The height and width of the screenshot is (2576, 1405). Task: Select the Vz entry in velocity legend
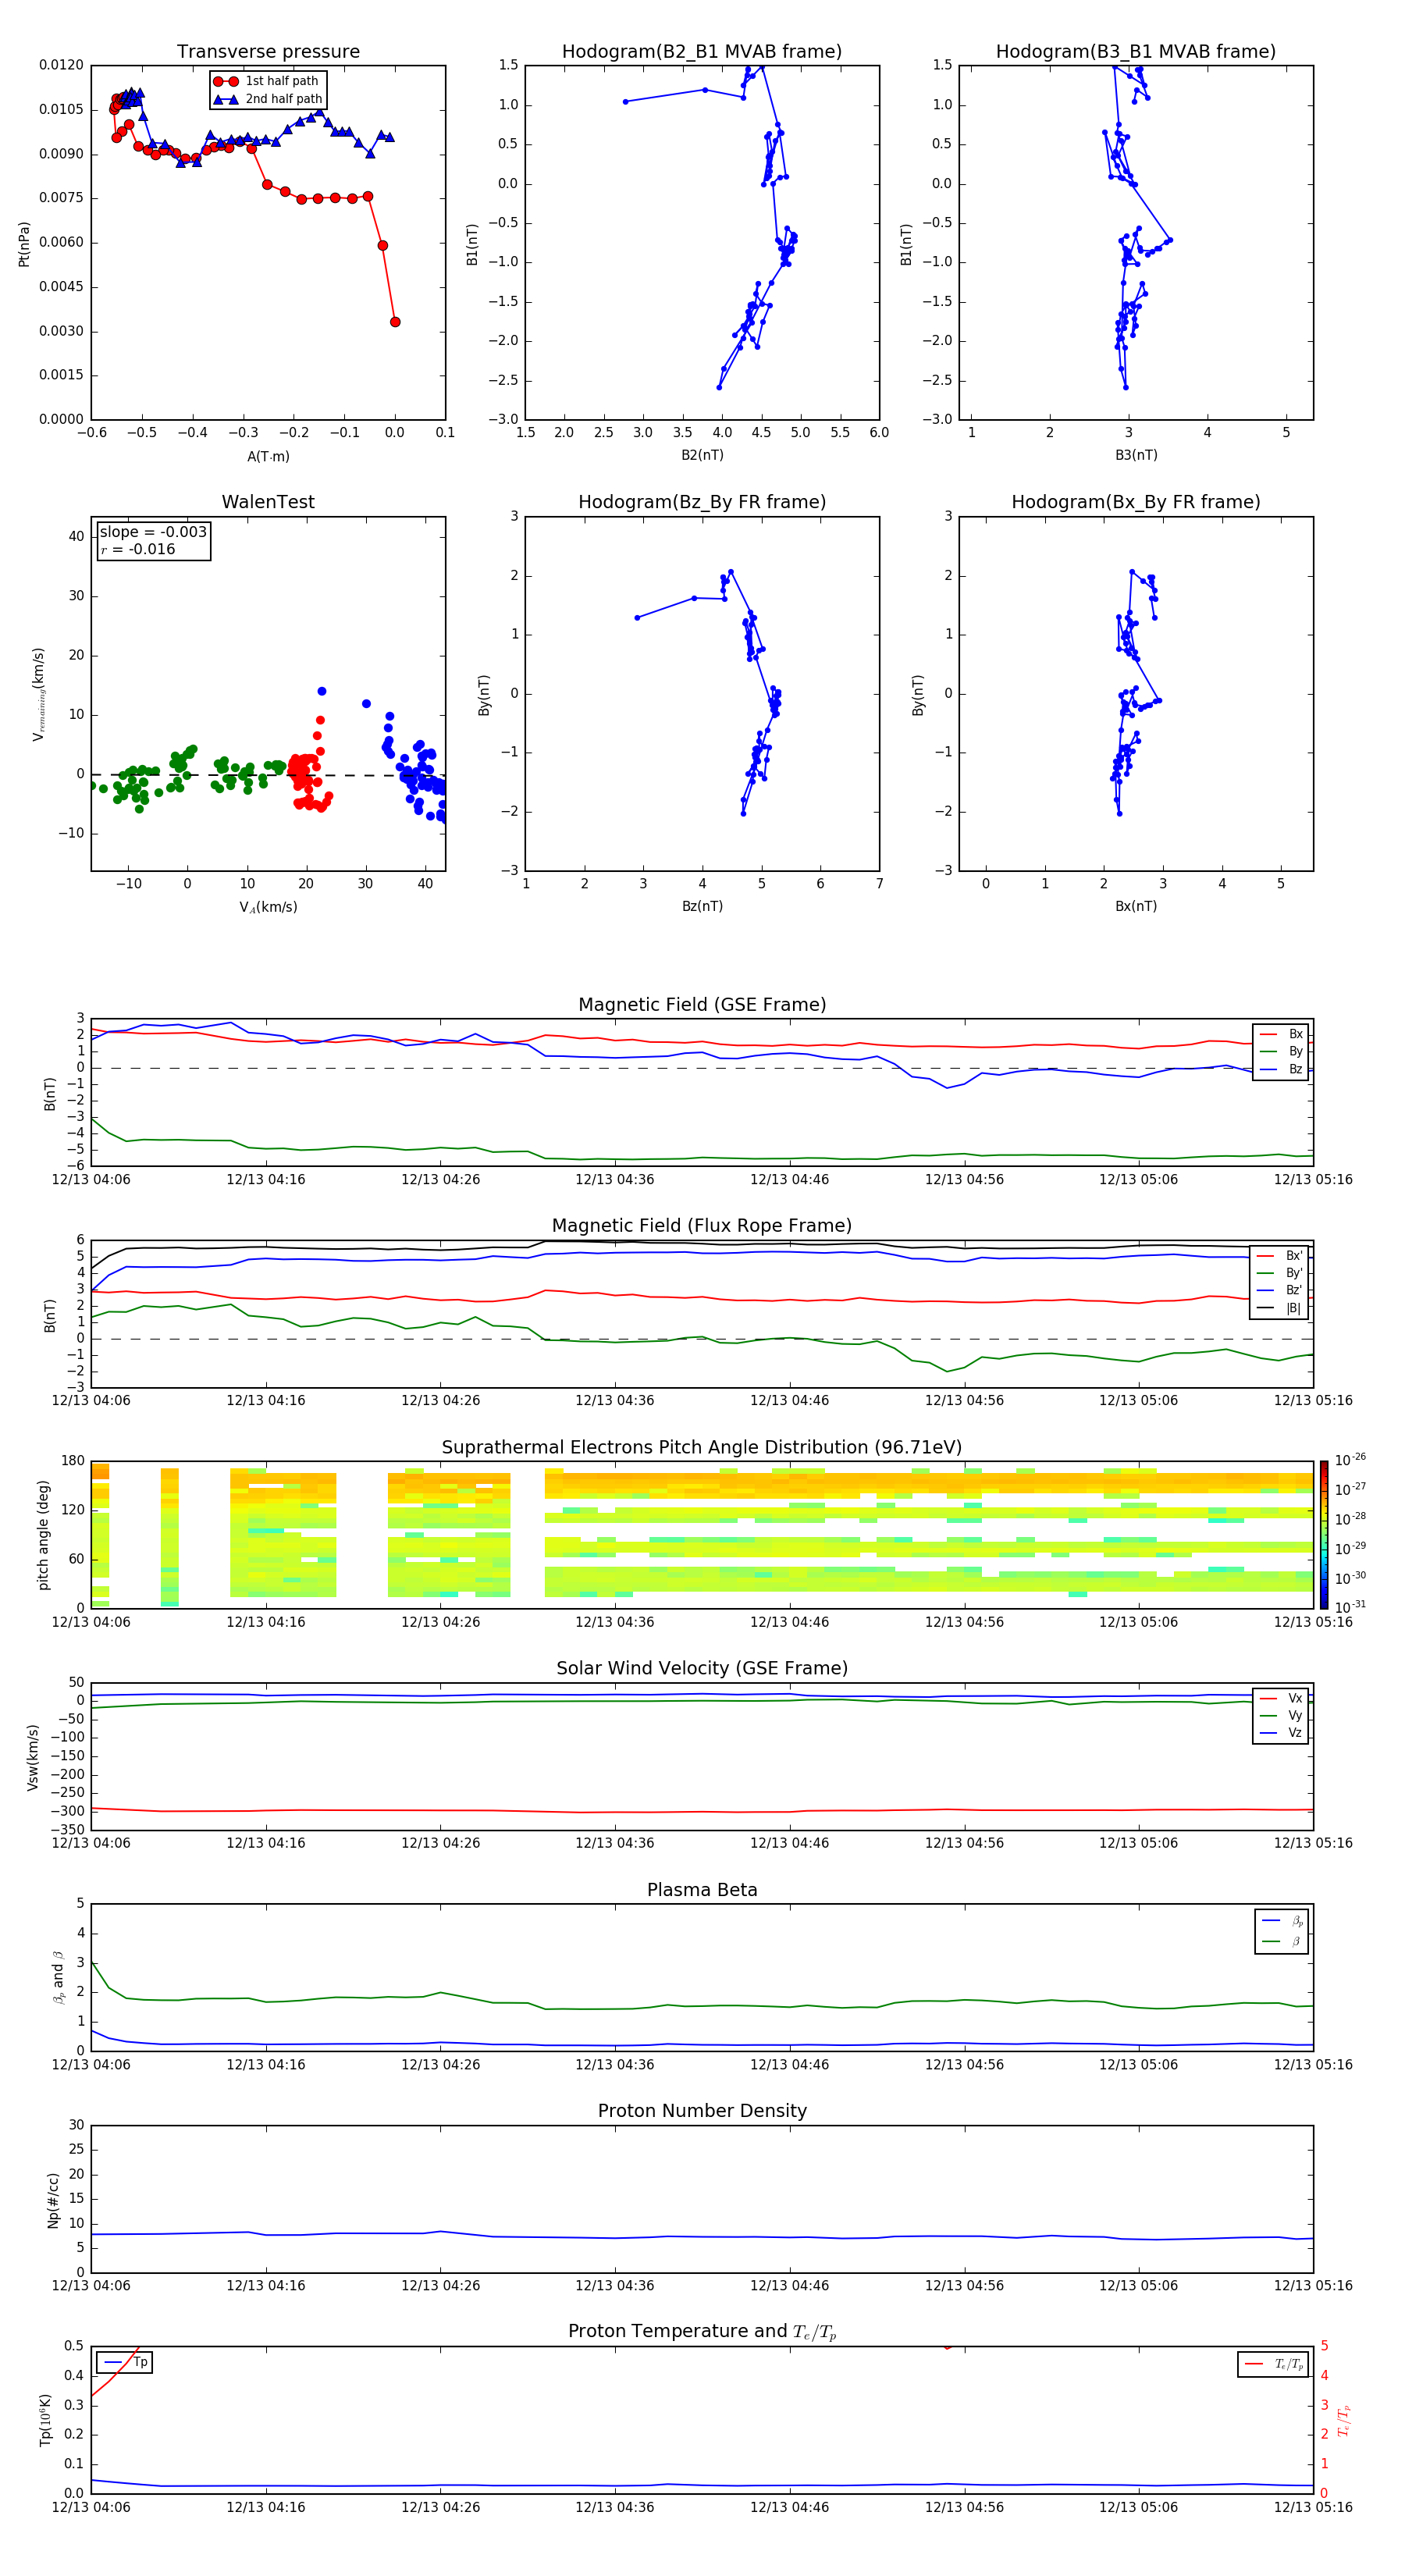pos(1281,1734)
